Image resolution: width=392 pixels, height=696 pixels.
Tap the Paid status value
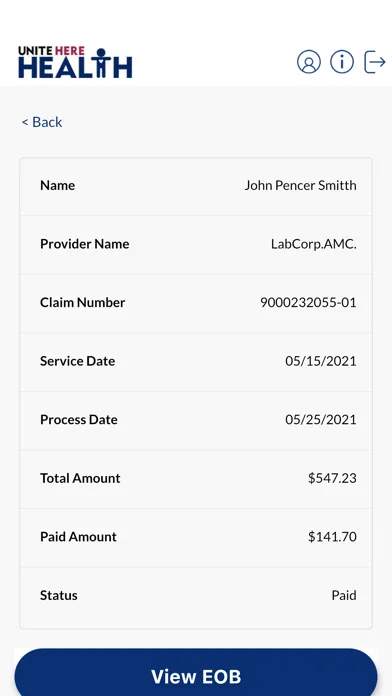tap(344, 595)
